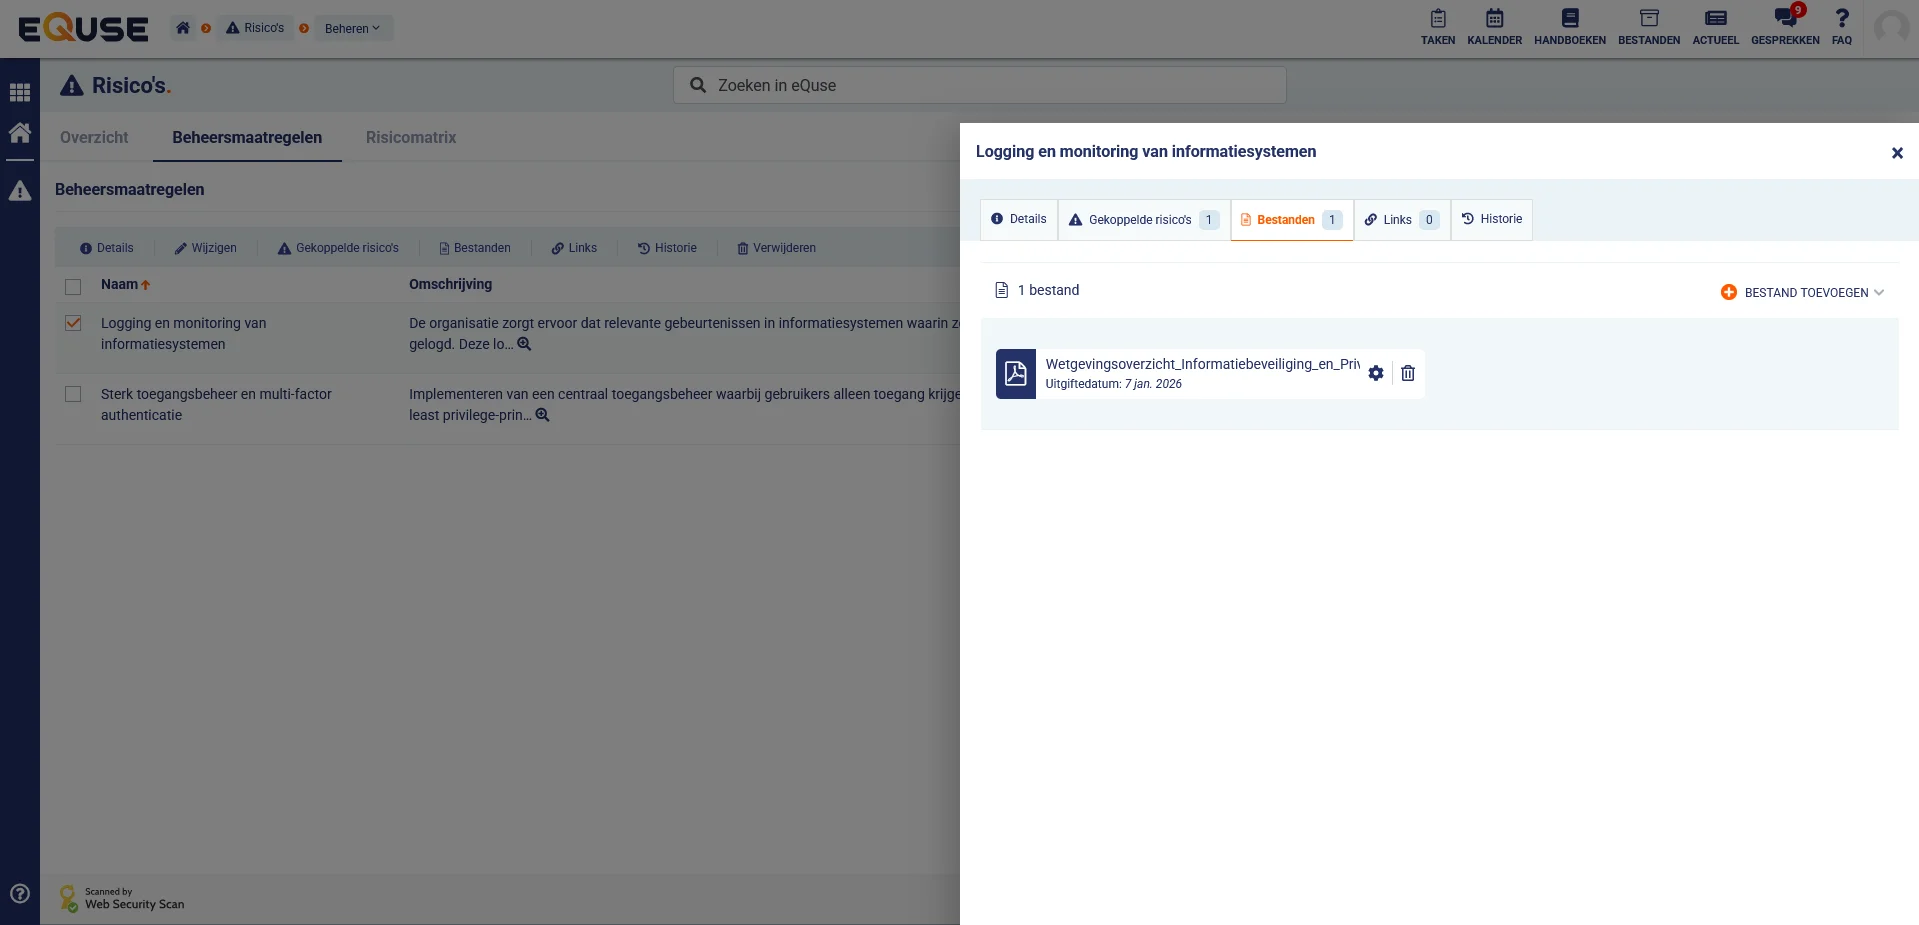Open the Taken icon in top bar
This screenshot has height=925, width=1919.
(1437, 27)
